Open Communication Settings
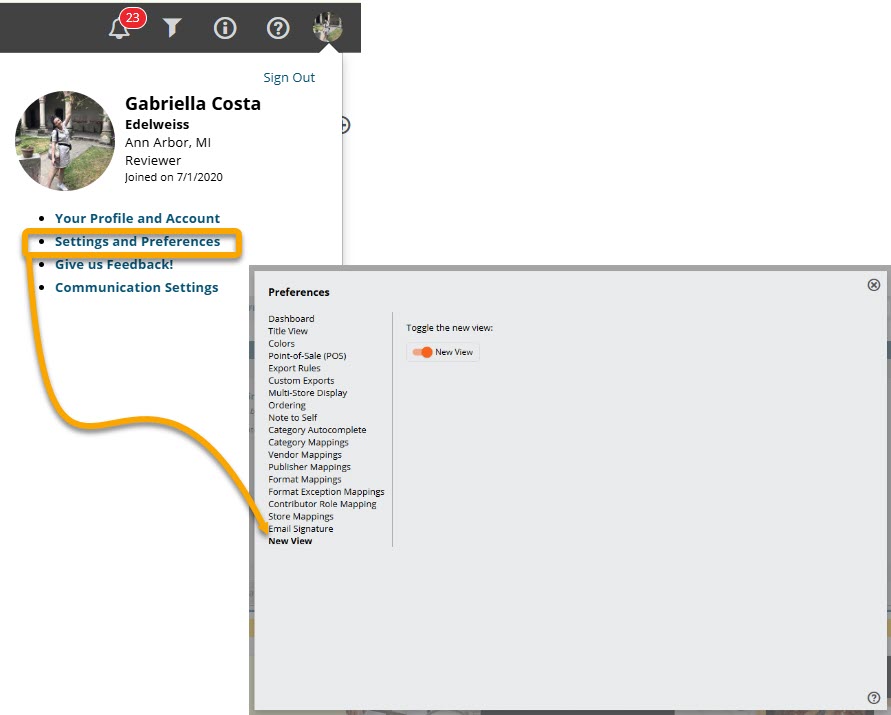Screen dimensions: 891x715 click(x=136, y=288)
